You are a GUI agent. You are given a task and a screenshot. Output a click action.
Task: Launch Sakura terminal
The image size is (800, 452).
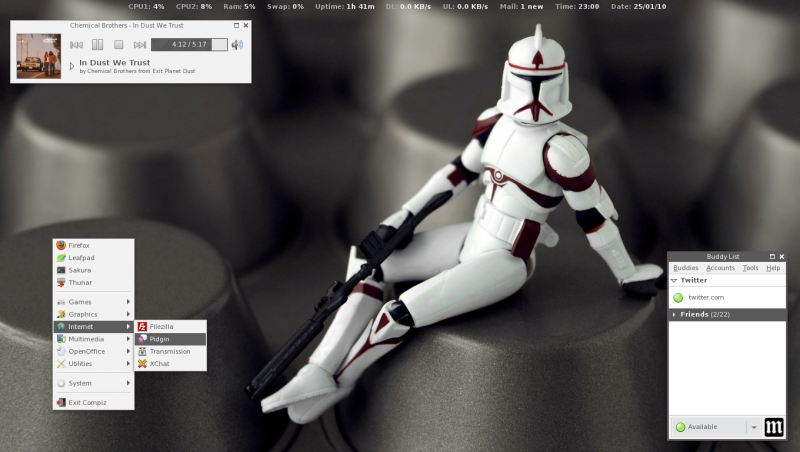click(93, 270)
